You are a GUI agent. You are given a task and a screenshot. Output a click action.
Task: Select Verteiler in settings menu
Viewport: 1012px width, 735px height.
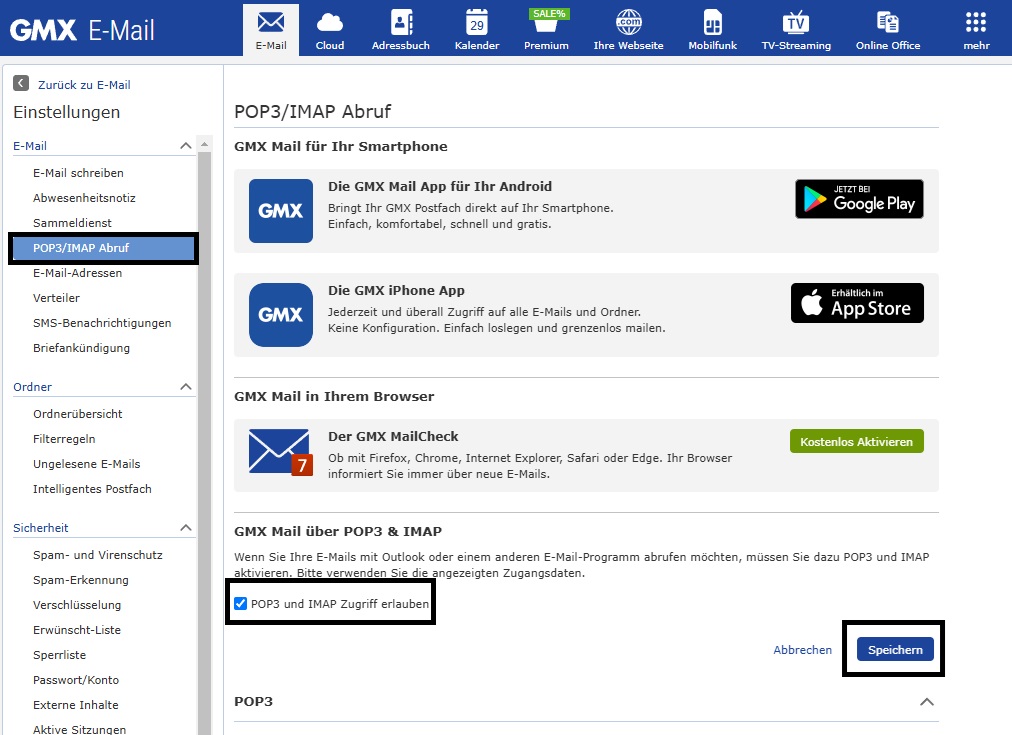[56, 298]
